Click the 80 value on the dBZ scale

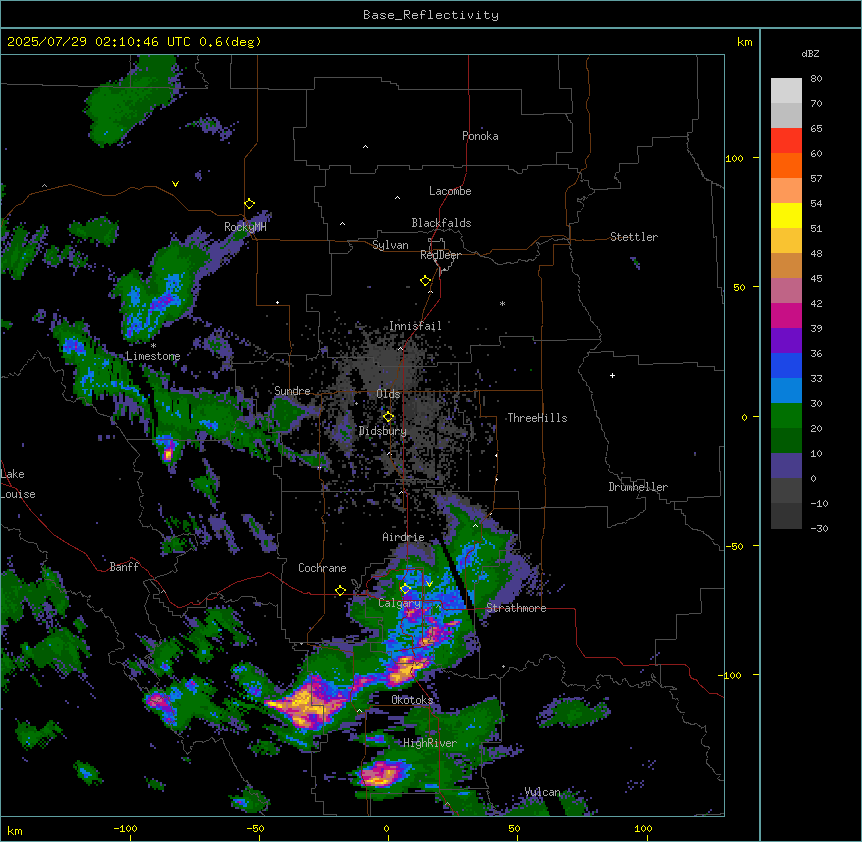click(x=816, y=79)
